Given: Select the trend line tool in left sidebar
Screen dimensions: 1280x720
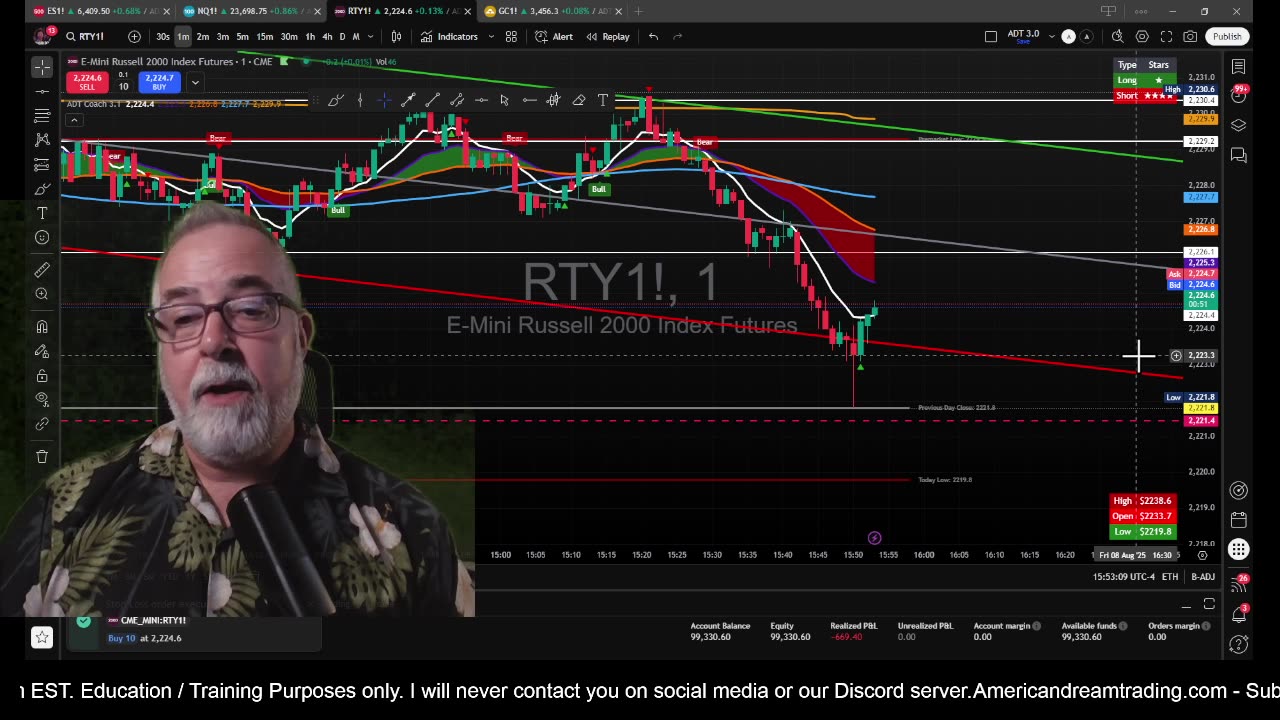Looking at the screenshot, I should point(42,92).
